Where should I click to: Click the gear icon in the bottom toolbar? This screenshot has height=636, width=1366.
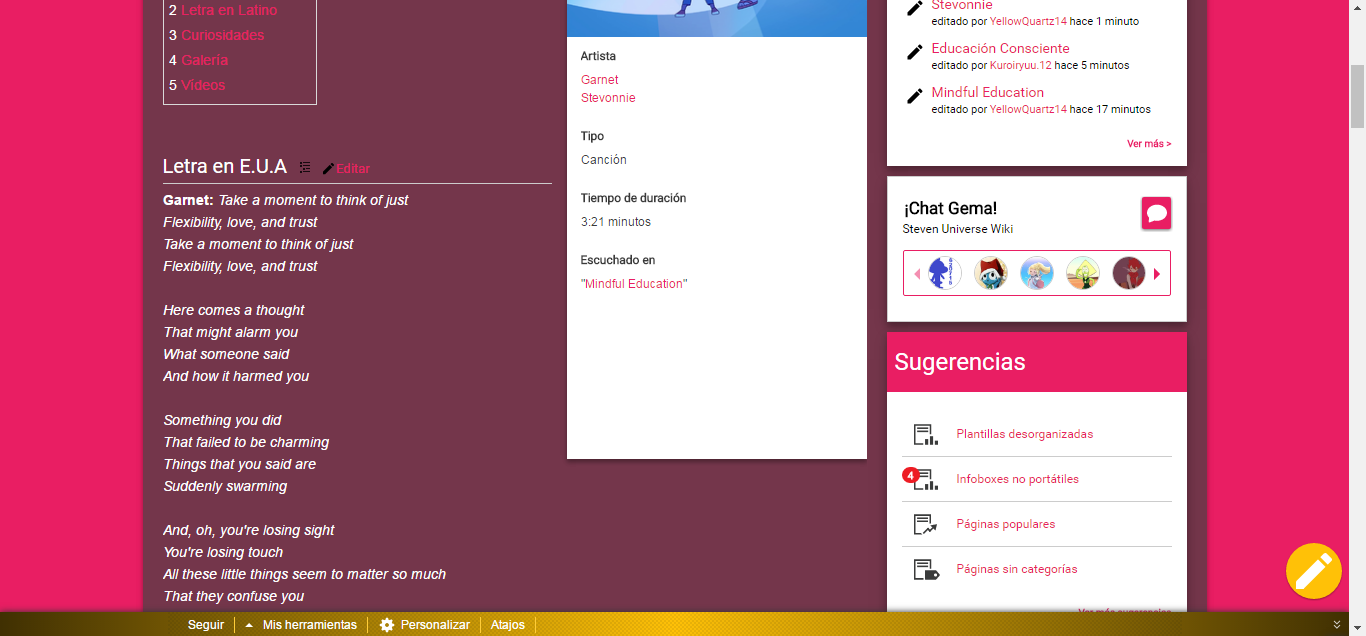387,625
